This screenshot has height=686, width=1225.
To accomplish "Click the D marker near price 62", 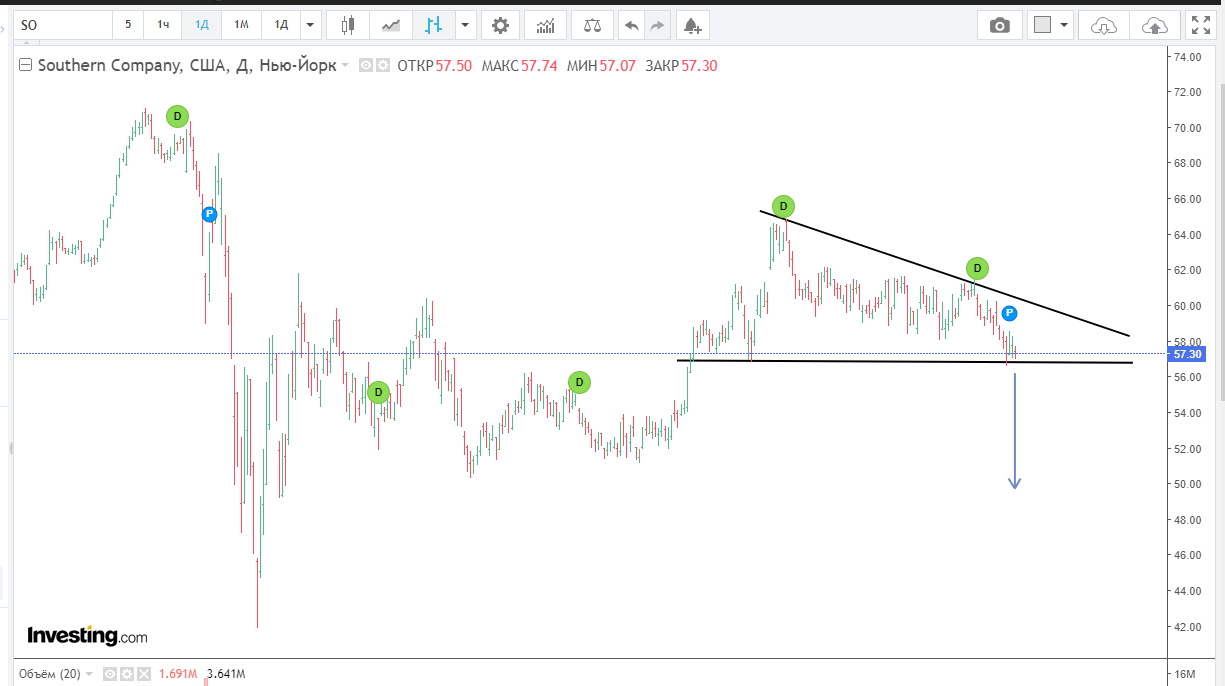I will point(977,268).
